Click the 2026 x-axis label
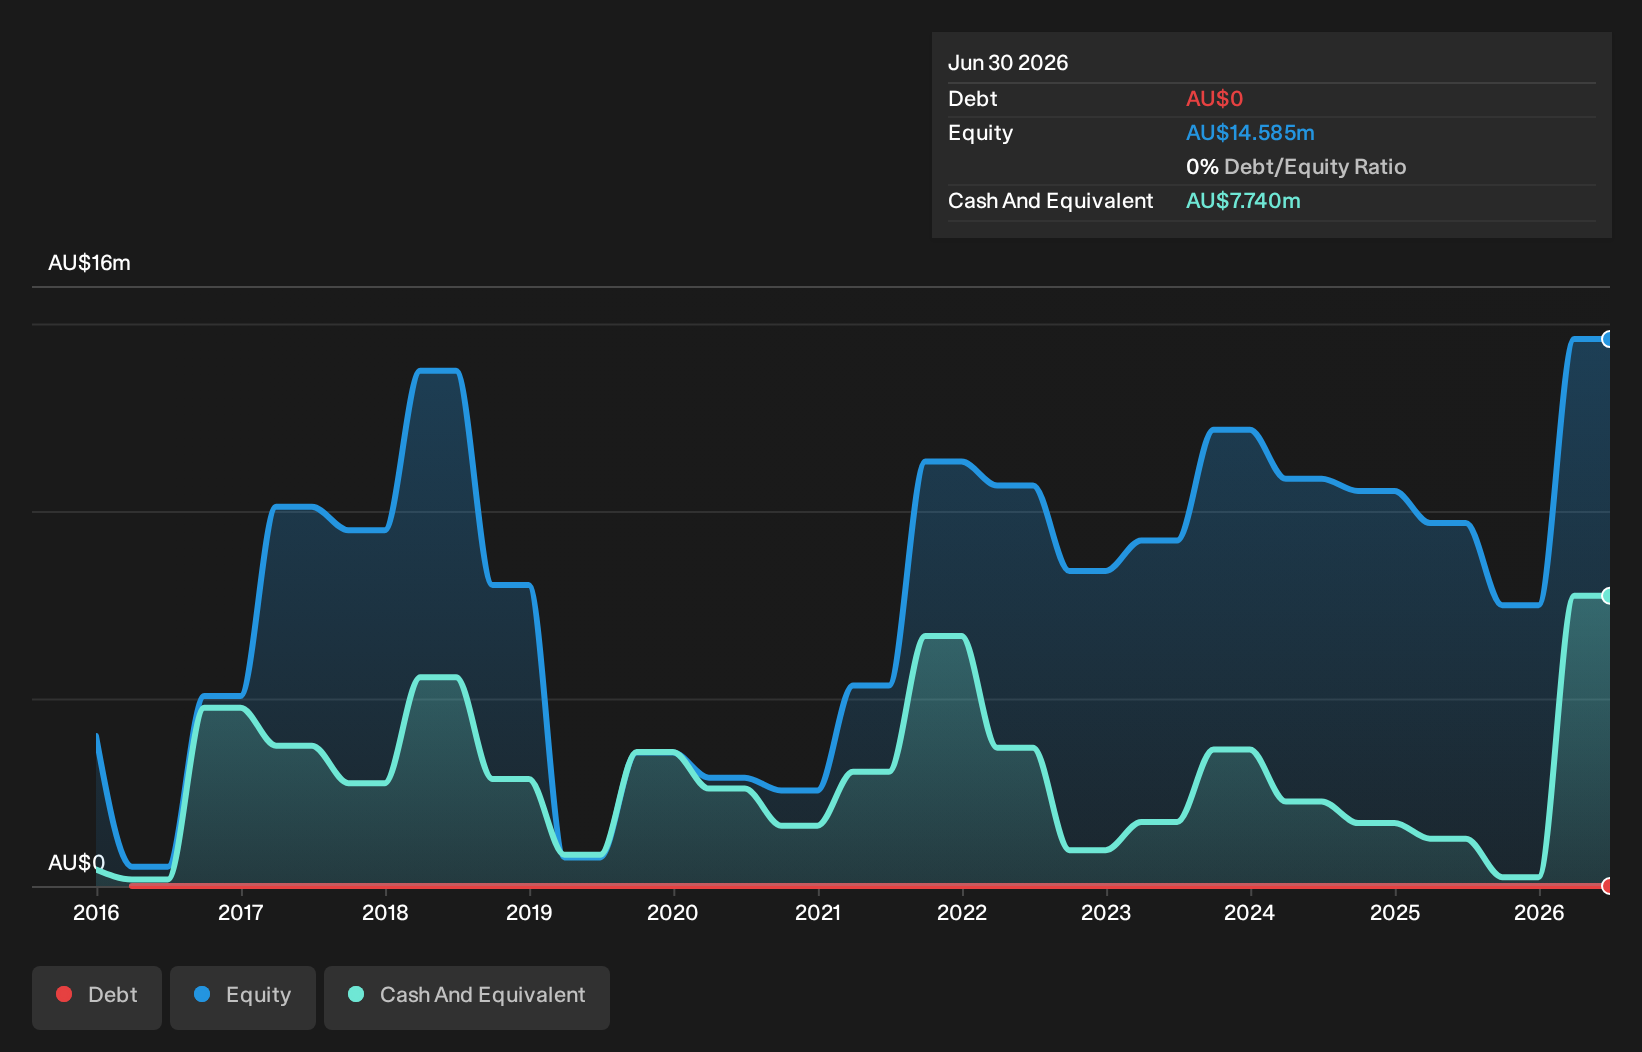Screen dimensions: 1642x1052 1539,912
